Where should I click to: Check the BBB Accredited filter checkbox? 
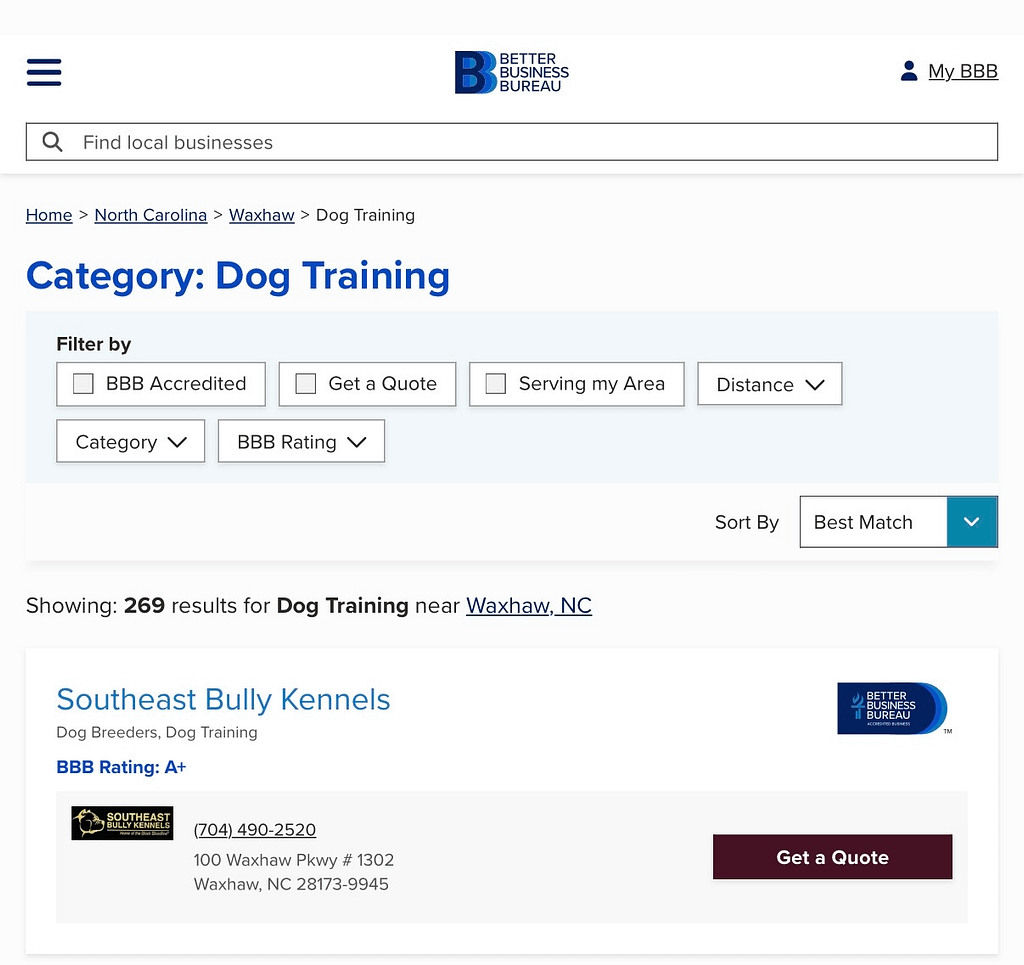click(83, 383)
